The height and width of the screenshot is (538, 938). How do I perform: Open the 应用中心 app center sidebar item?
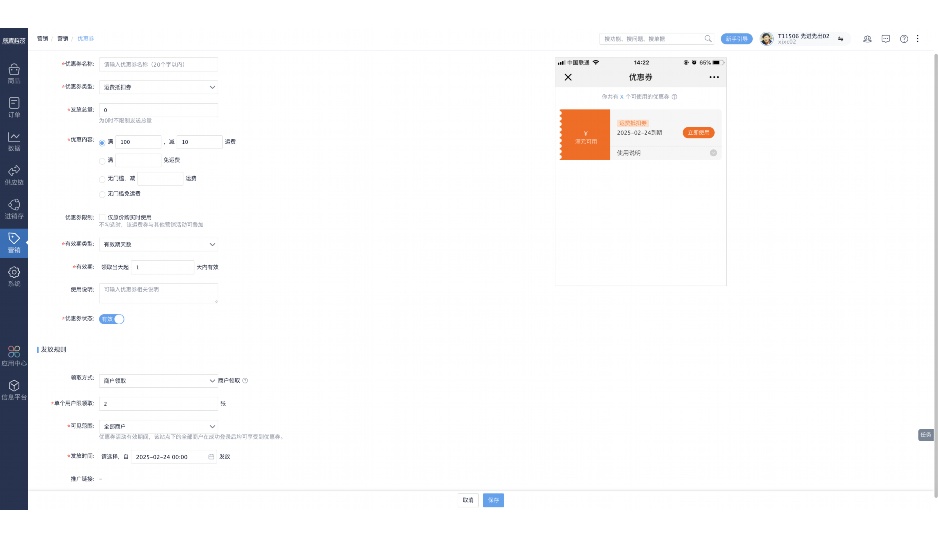(x=14, y=355)
